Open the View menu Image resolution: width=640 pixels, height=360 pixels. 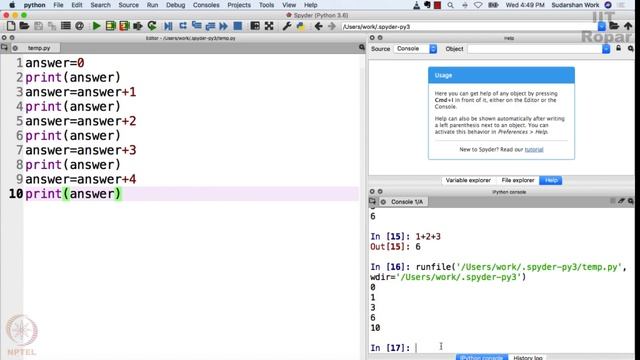pos(289,5)
